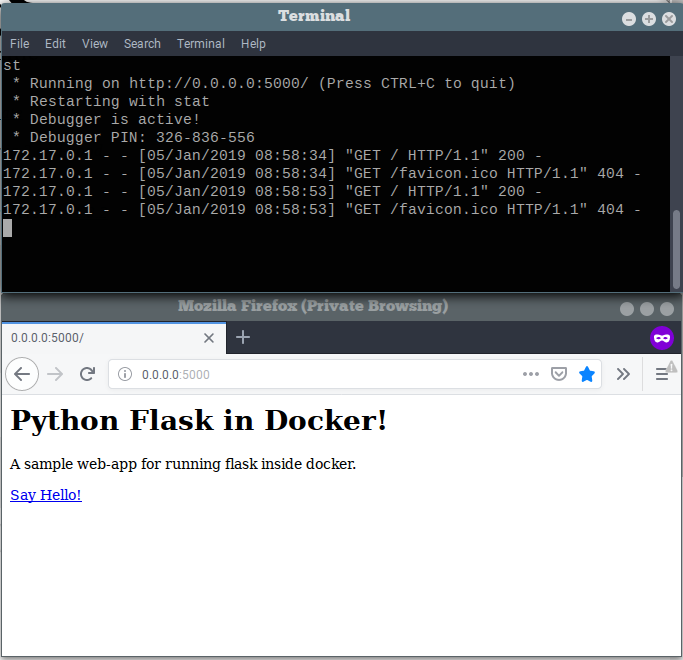The image size is (683, 660).
Task: Click the Debugger is active! line
Action: [106, 119]
